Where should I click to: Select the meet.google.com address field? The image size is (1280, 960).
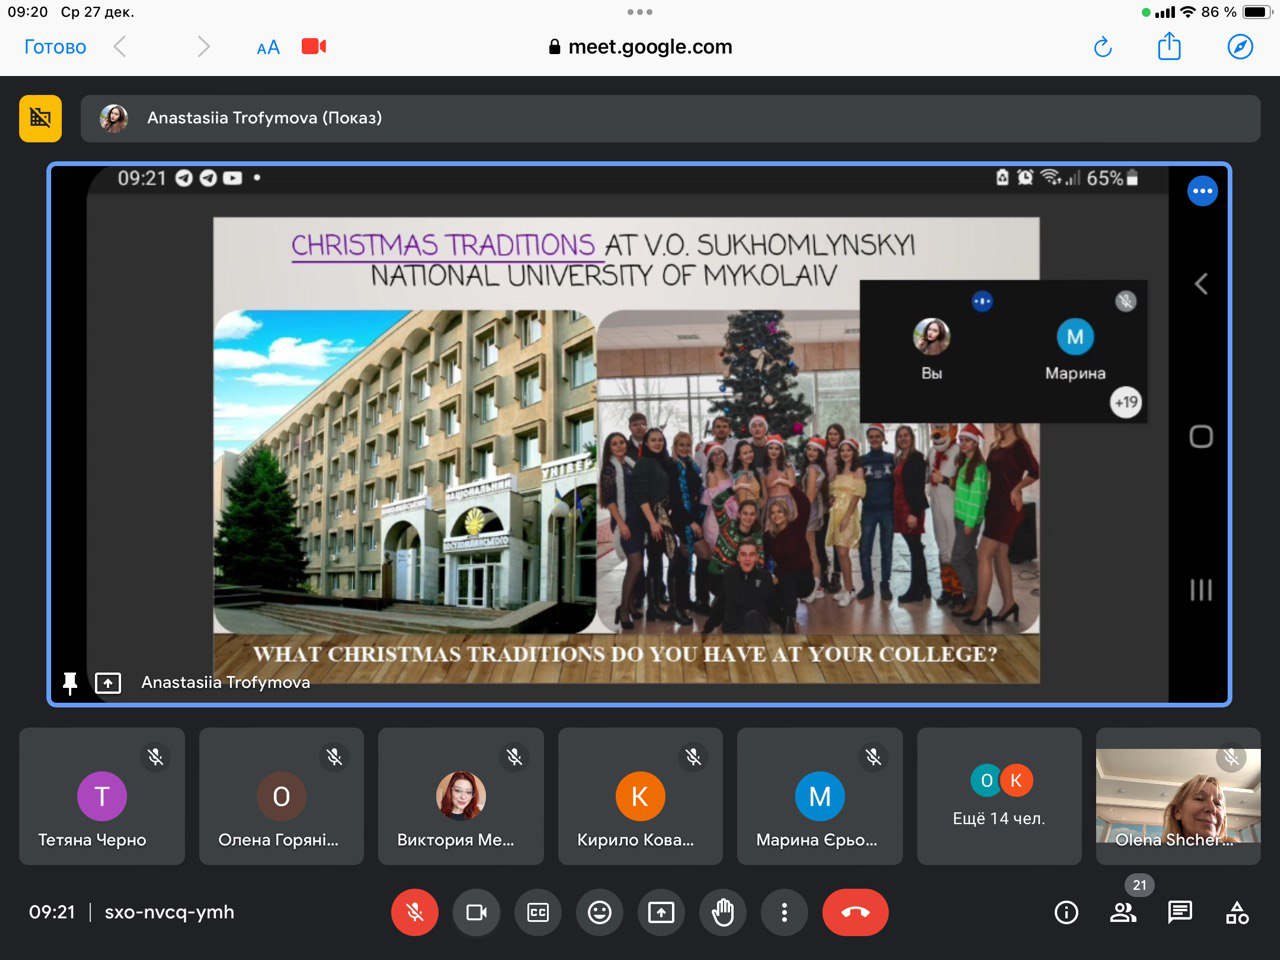pos(640,47)
